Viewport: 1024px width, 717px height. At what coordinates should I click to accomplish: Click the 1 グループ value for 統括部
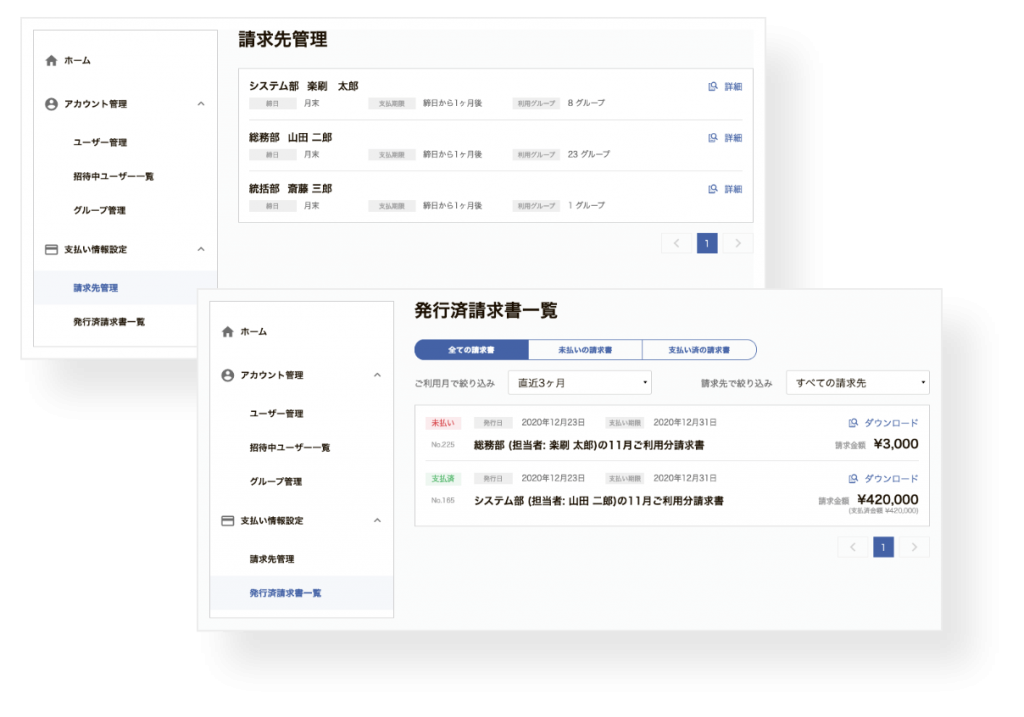click(x=586, y=205)
